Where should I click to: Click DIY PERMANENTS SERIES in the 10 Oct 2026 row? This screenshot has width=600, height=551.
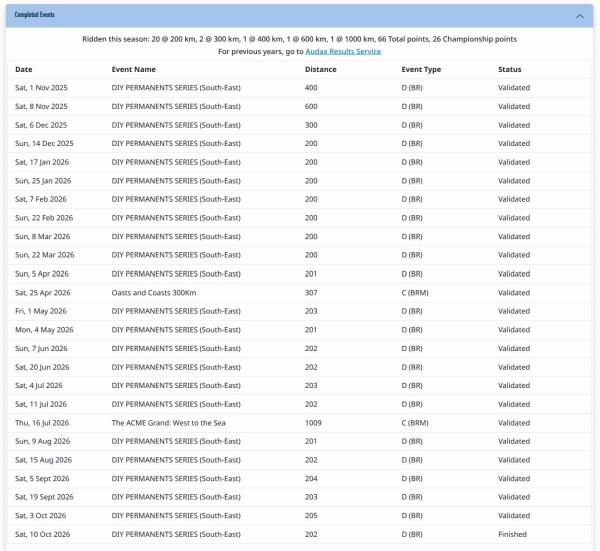pos(176,535)
